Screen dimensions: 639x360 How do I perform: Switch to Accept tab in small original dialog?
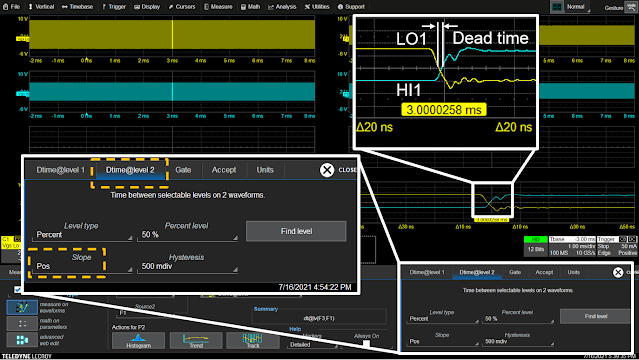pyautogui.click(x=544, y=272)
